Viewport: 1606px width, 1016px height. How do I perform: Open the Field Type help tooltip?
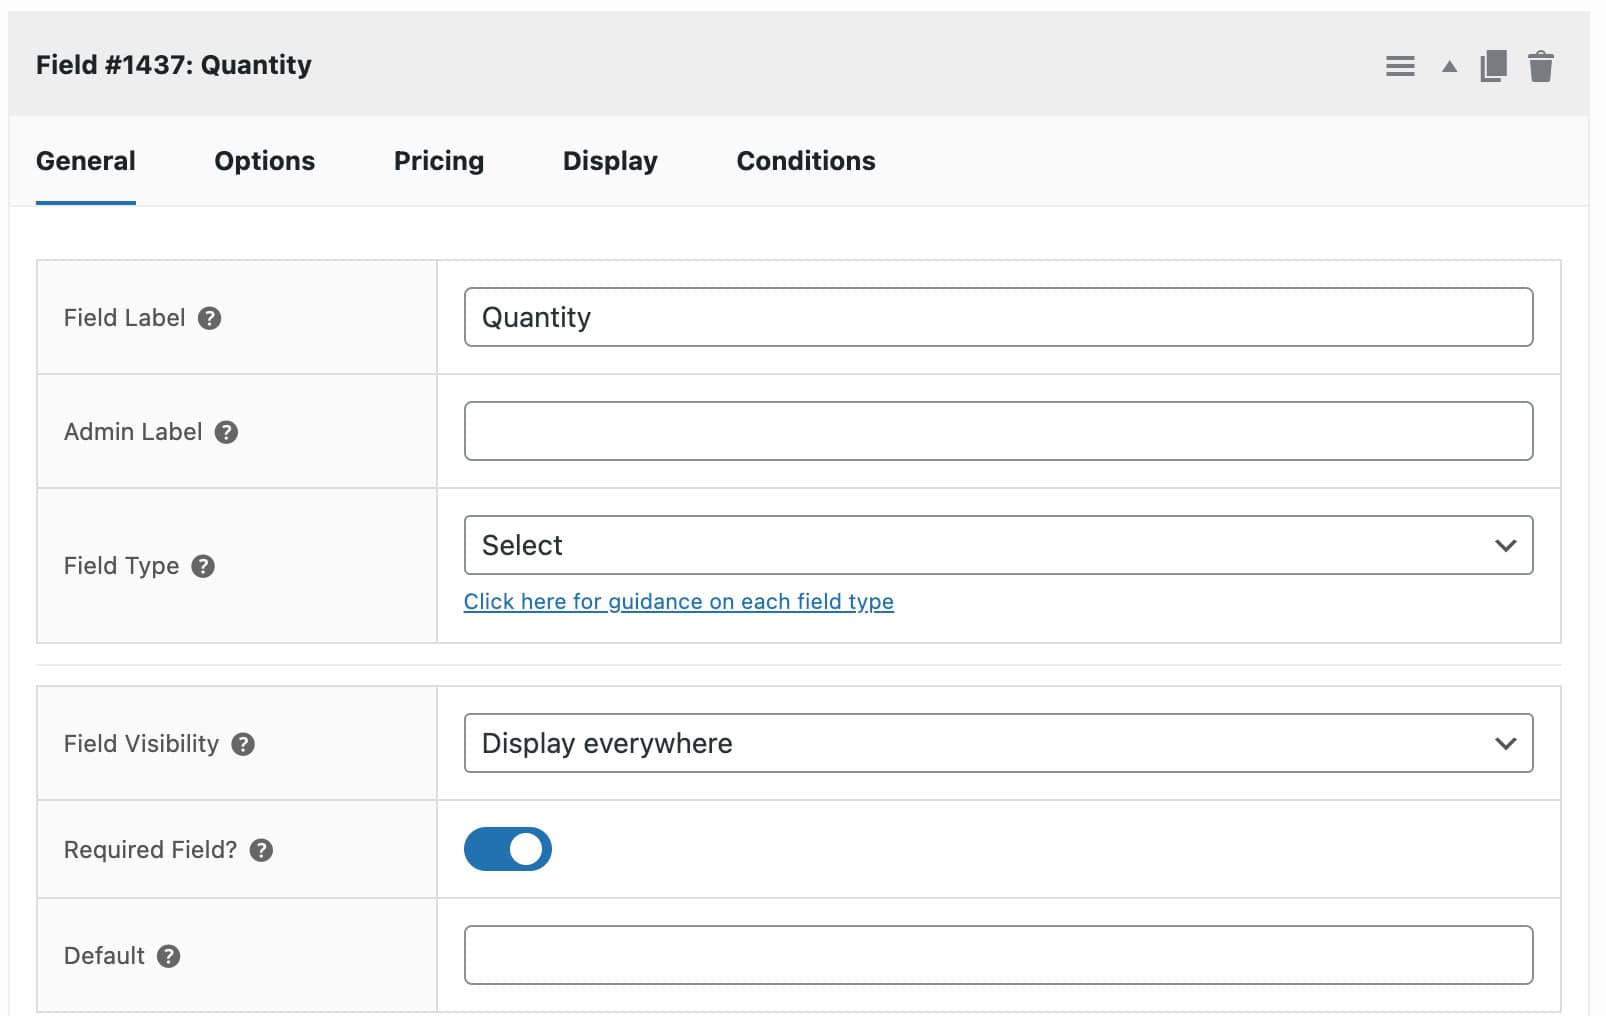(203, 566)
